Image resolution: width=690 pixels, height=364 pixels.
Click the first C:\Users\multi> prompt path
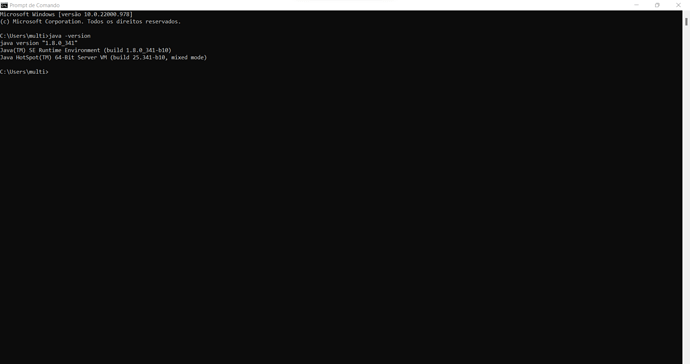click(x=24, y=36)
